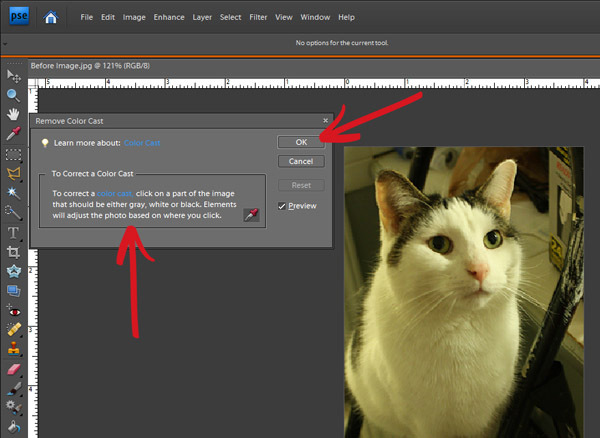Click the Home icon in the header

(x=50, y=17)
